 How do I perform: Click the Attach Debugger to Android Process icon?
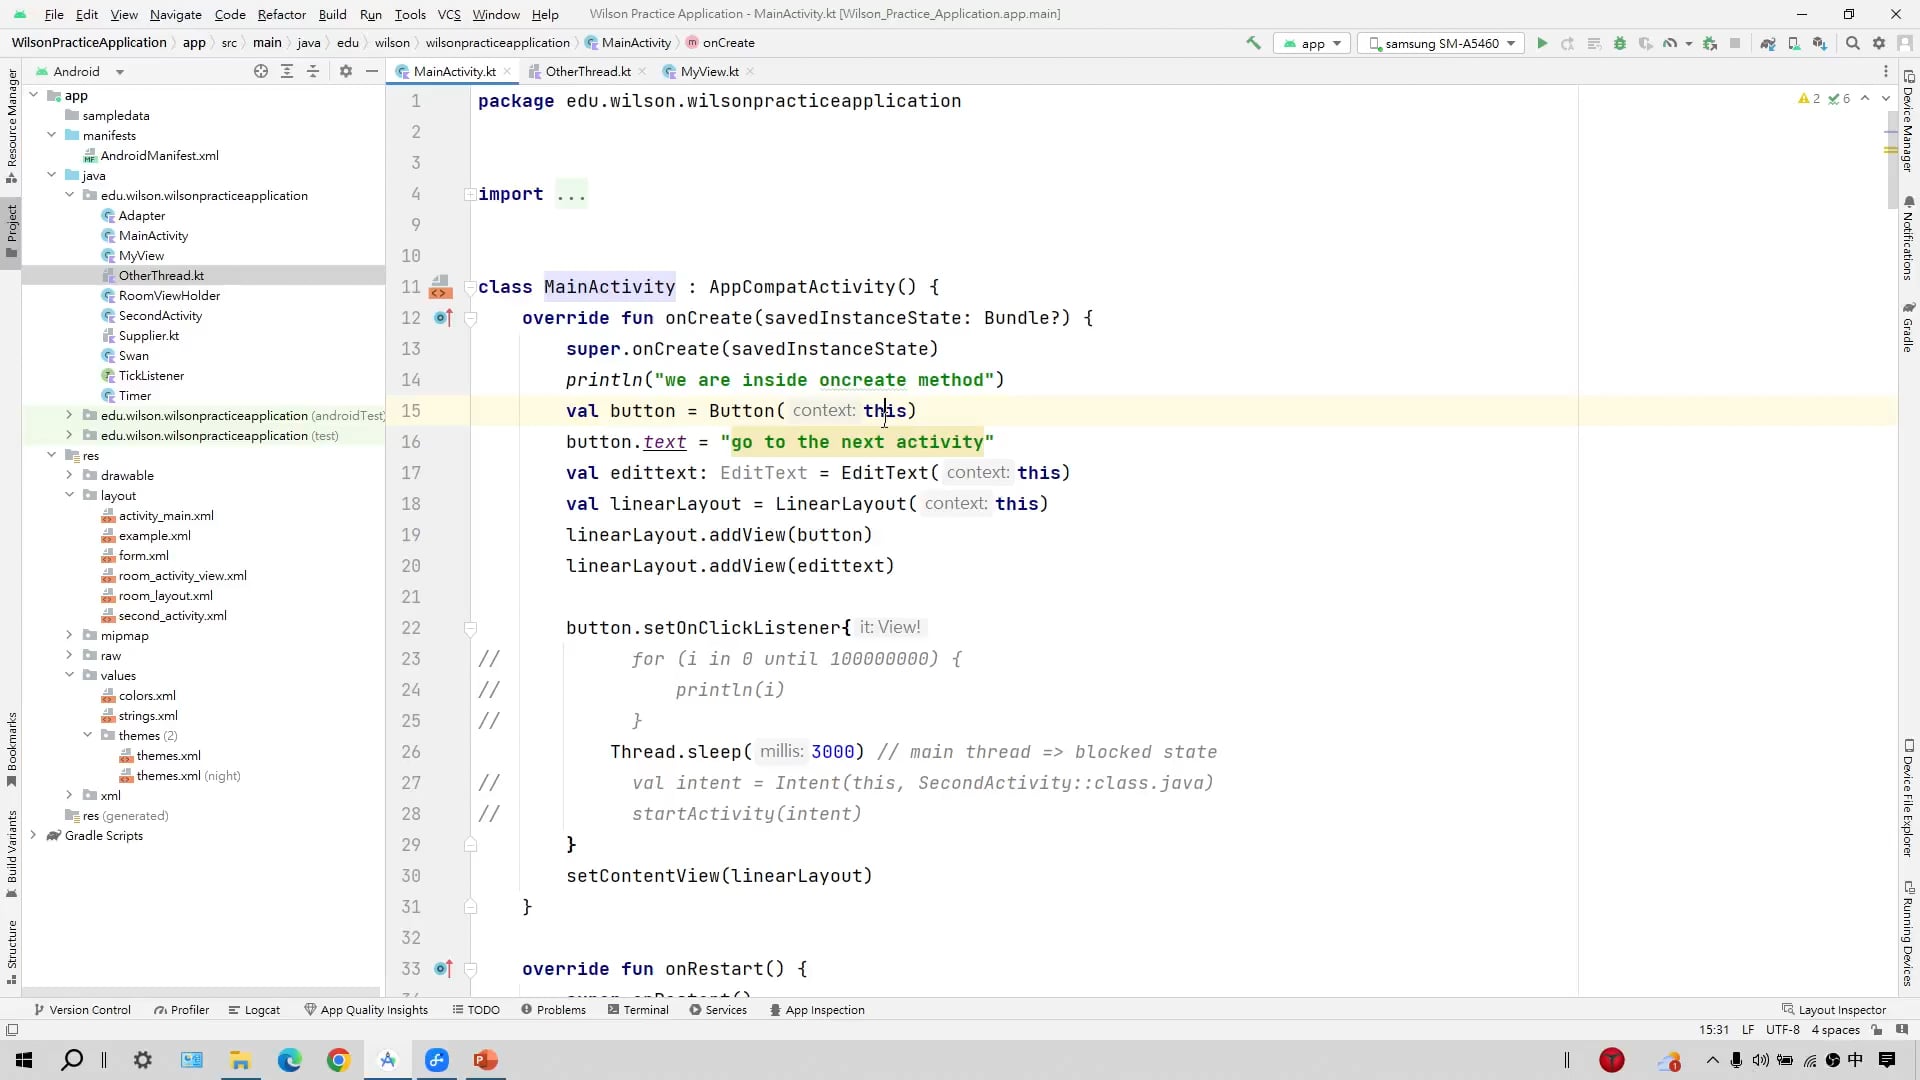[x=1710, y=43]
